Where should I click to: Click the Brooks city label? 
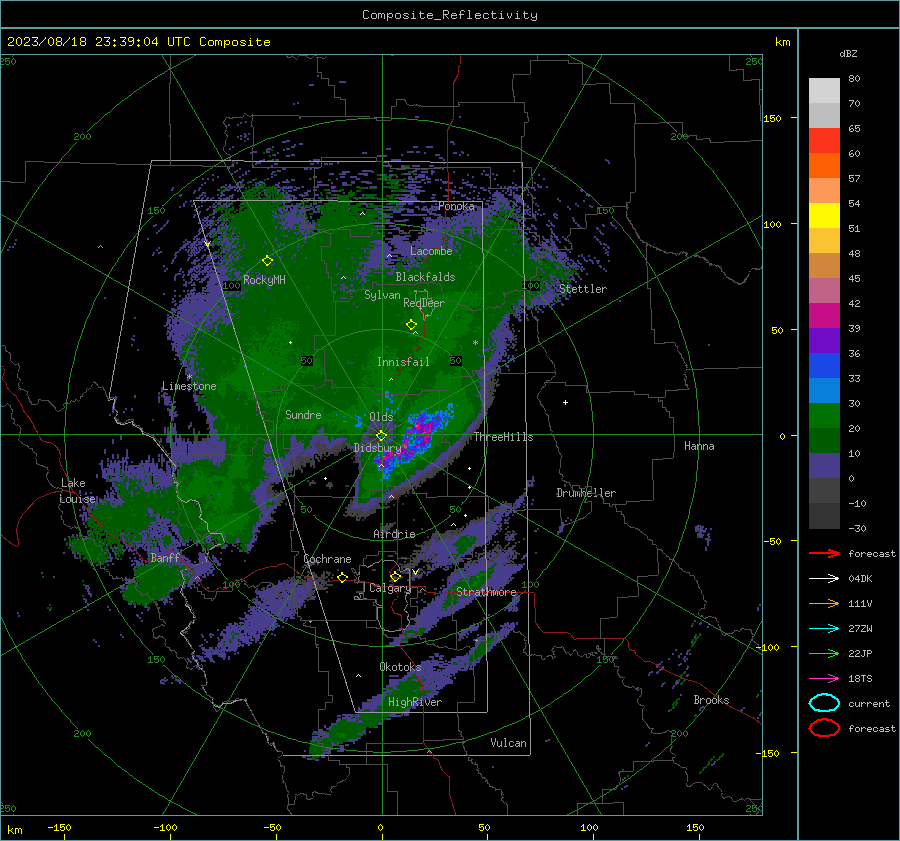[711, 700]
